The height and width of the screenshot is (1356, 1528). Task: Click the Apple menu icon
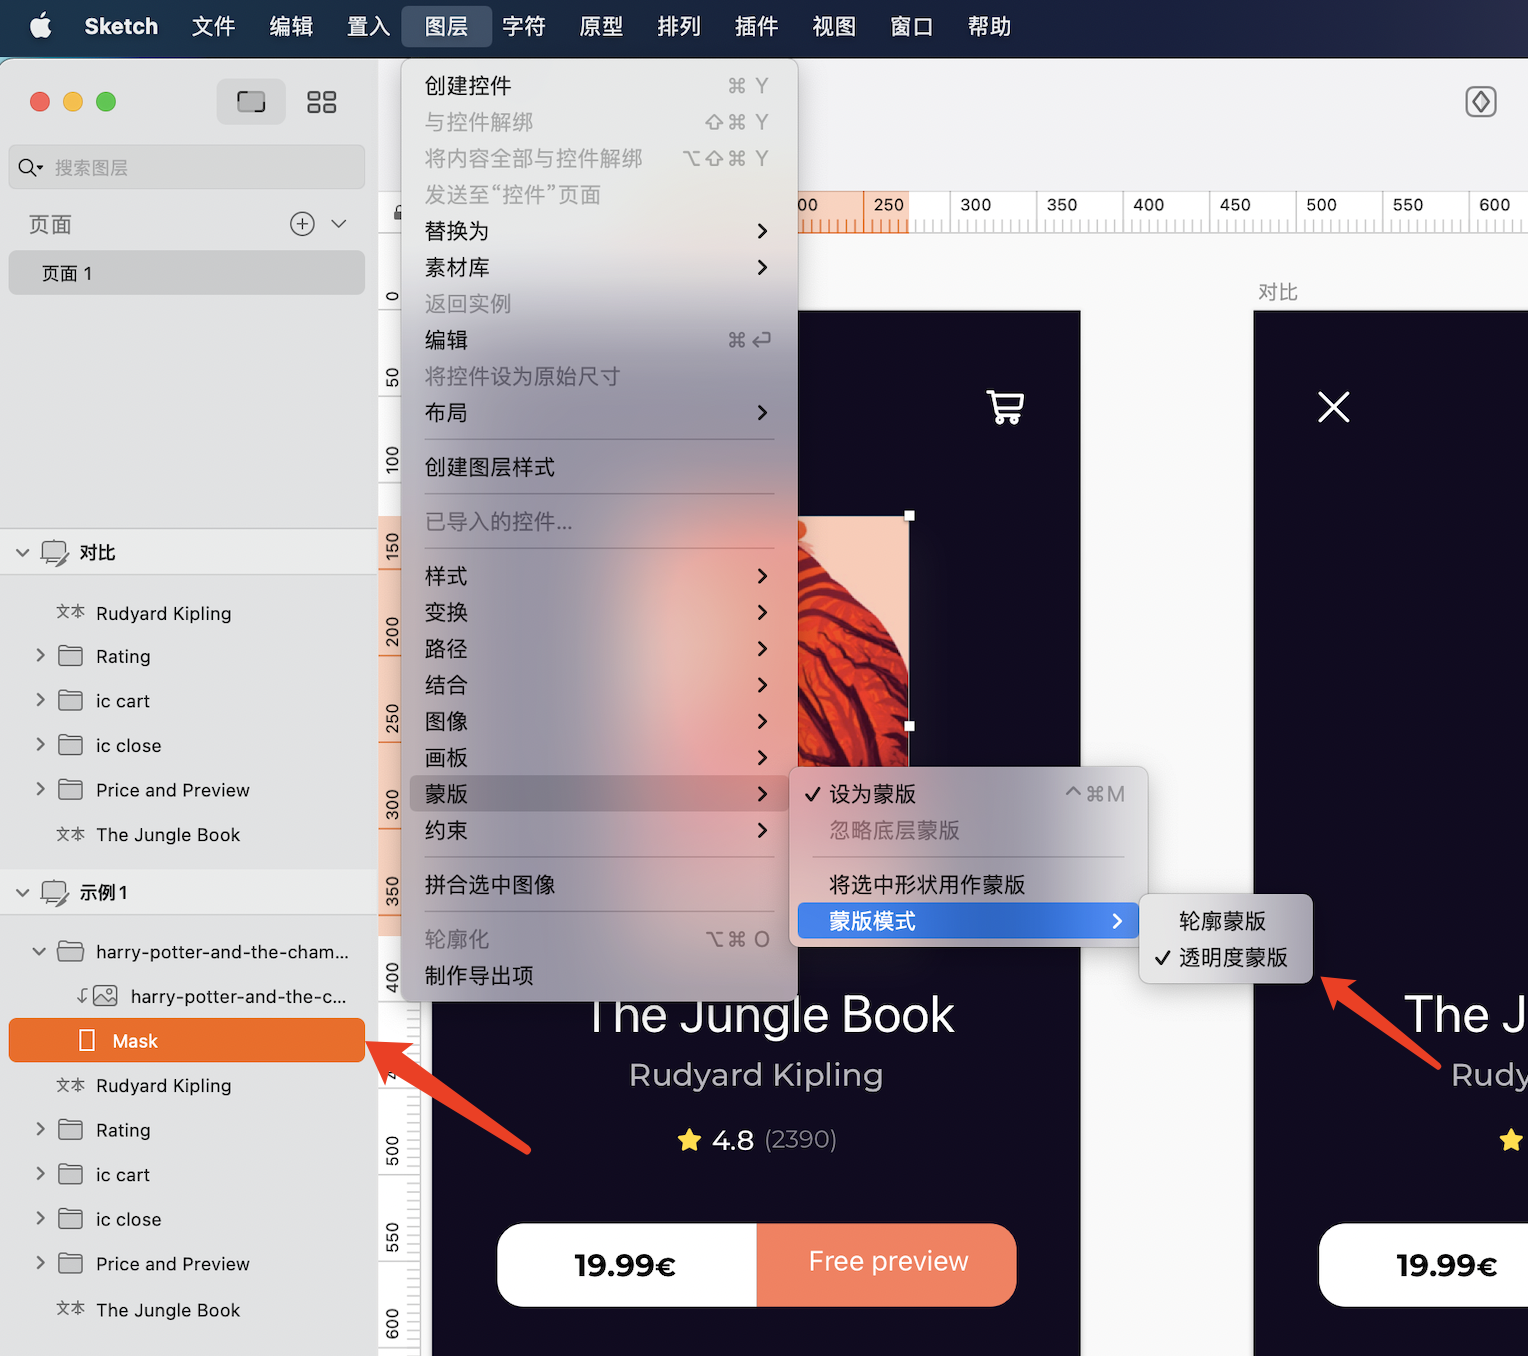(x=40, y=26)
